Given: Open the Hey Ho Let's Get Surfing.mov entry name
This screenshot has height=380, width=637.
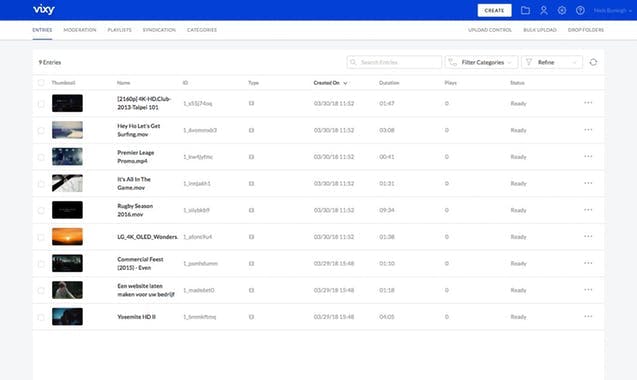Looking at the screenshot, I should (x=139, y=130).
